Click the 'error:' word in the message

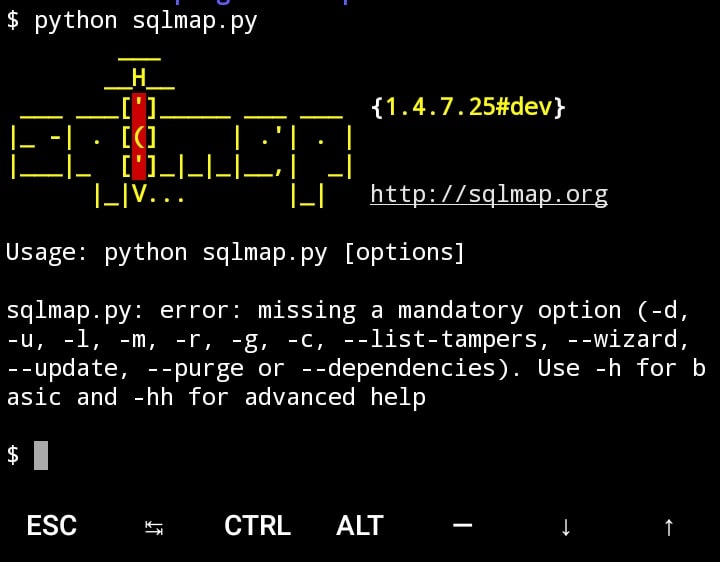coord(200,310)
